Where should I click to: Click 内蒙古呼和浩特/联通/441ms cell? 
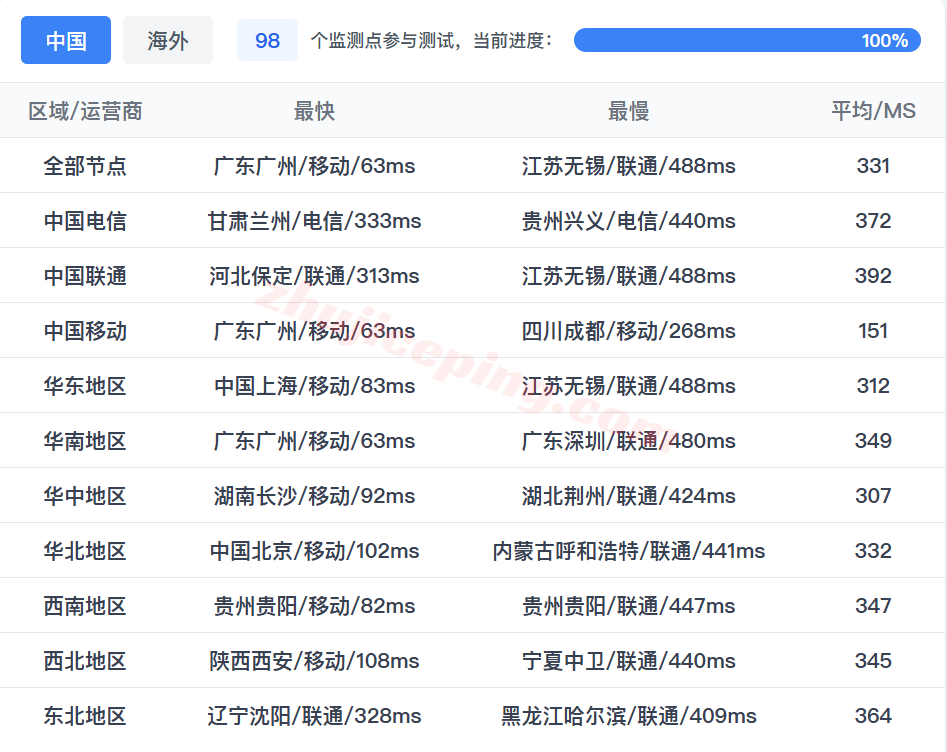pyautogui.click(x=628, y=550)
